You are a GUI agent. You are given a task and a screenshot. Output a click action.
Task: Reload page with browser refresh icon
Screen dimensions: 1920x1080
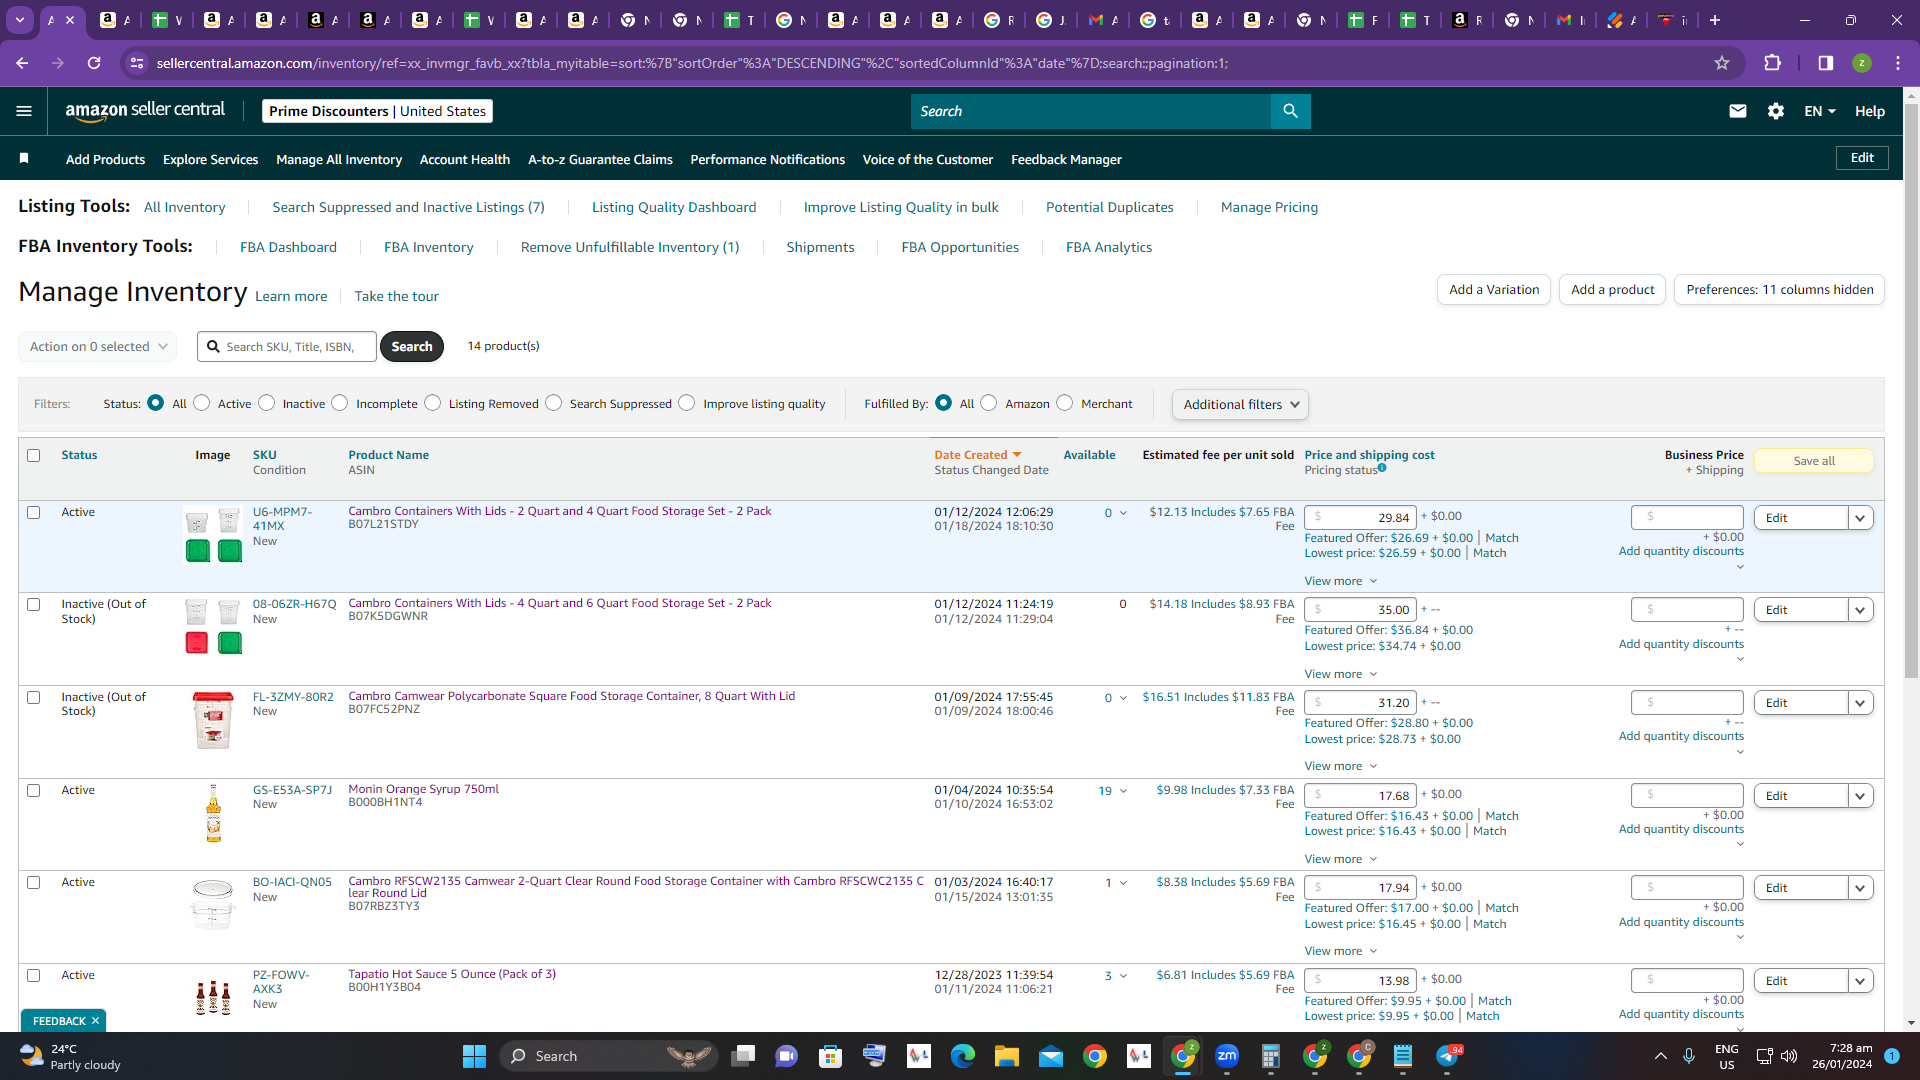coord(94,63)
